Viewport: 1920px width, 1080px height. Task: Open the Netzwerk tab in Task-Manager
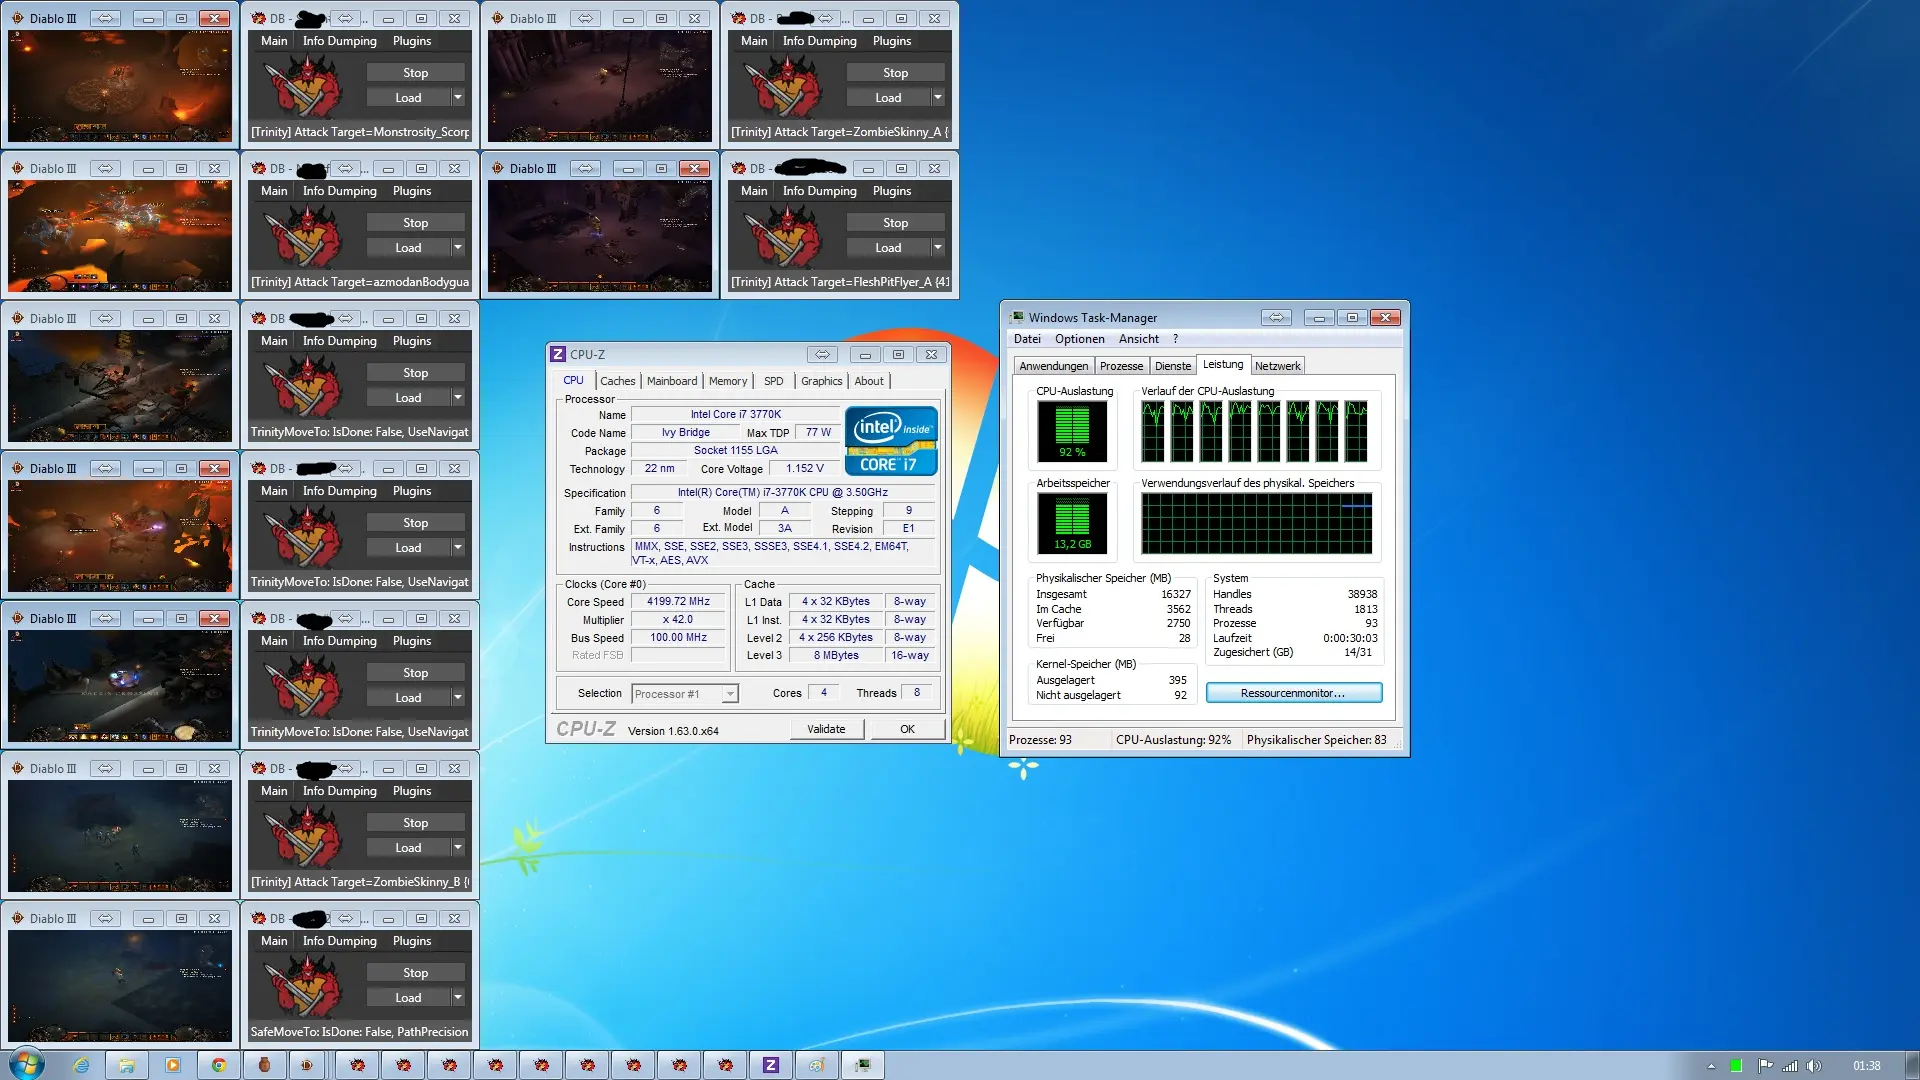[1278, 366]
